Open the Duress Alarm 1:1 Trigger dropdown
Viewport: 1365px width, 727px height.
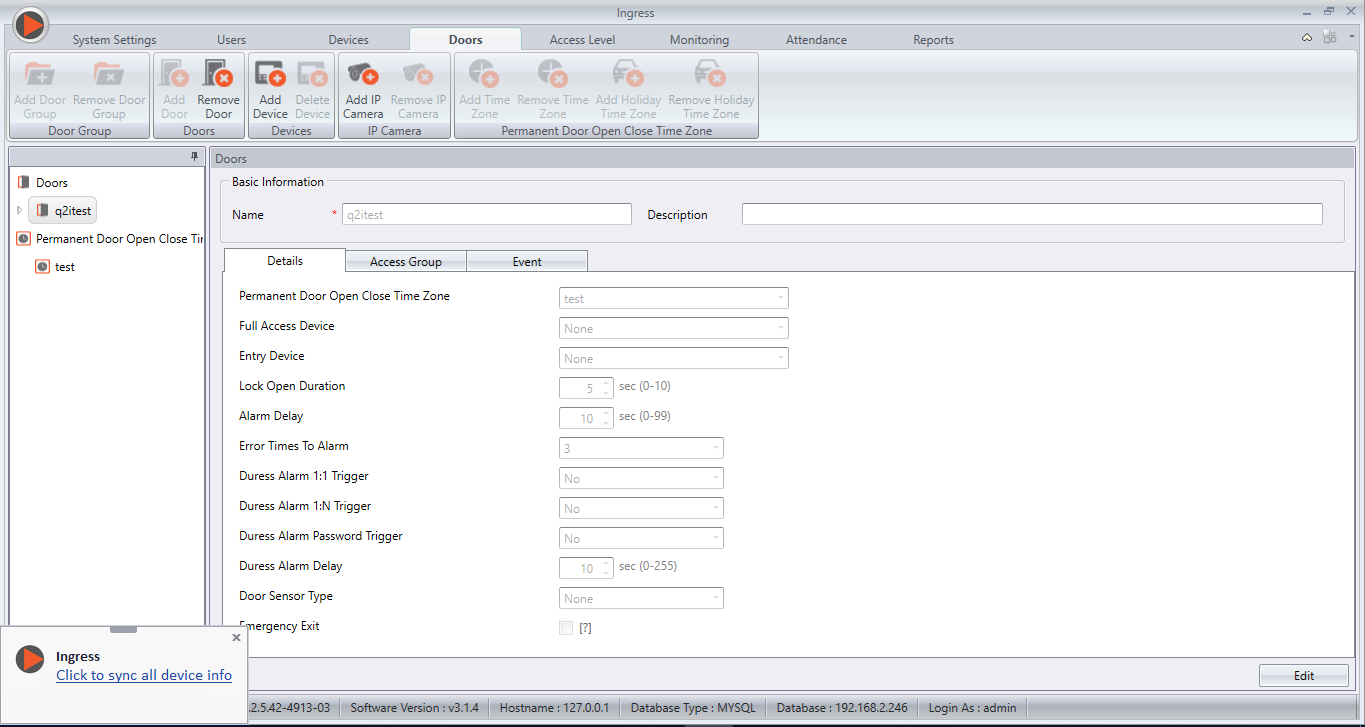coord(641,478)
